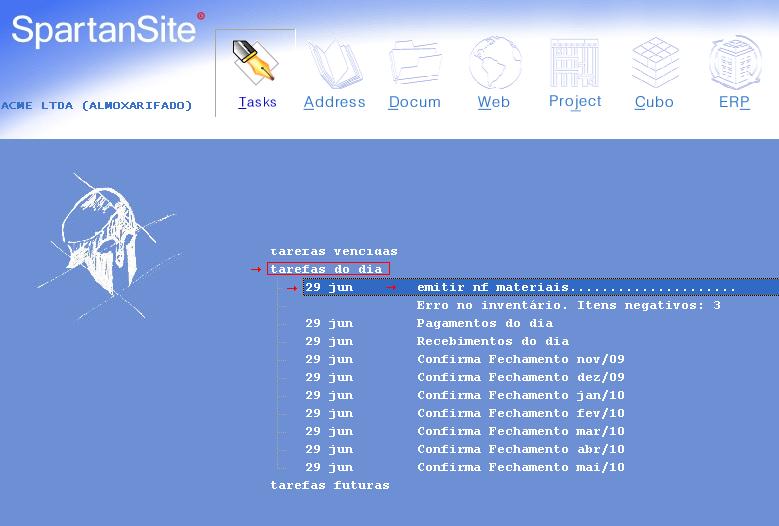The width and height of the screenshot is (779, 526).
Task: Click the inventory error message line
Action: 568,306
